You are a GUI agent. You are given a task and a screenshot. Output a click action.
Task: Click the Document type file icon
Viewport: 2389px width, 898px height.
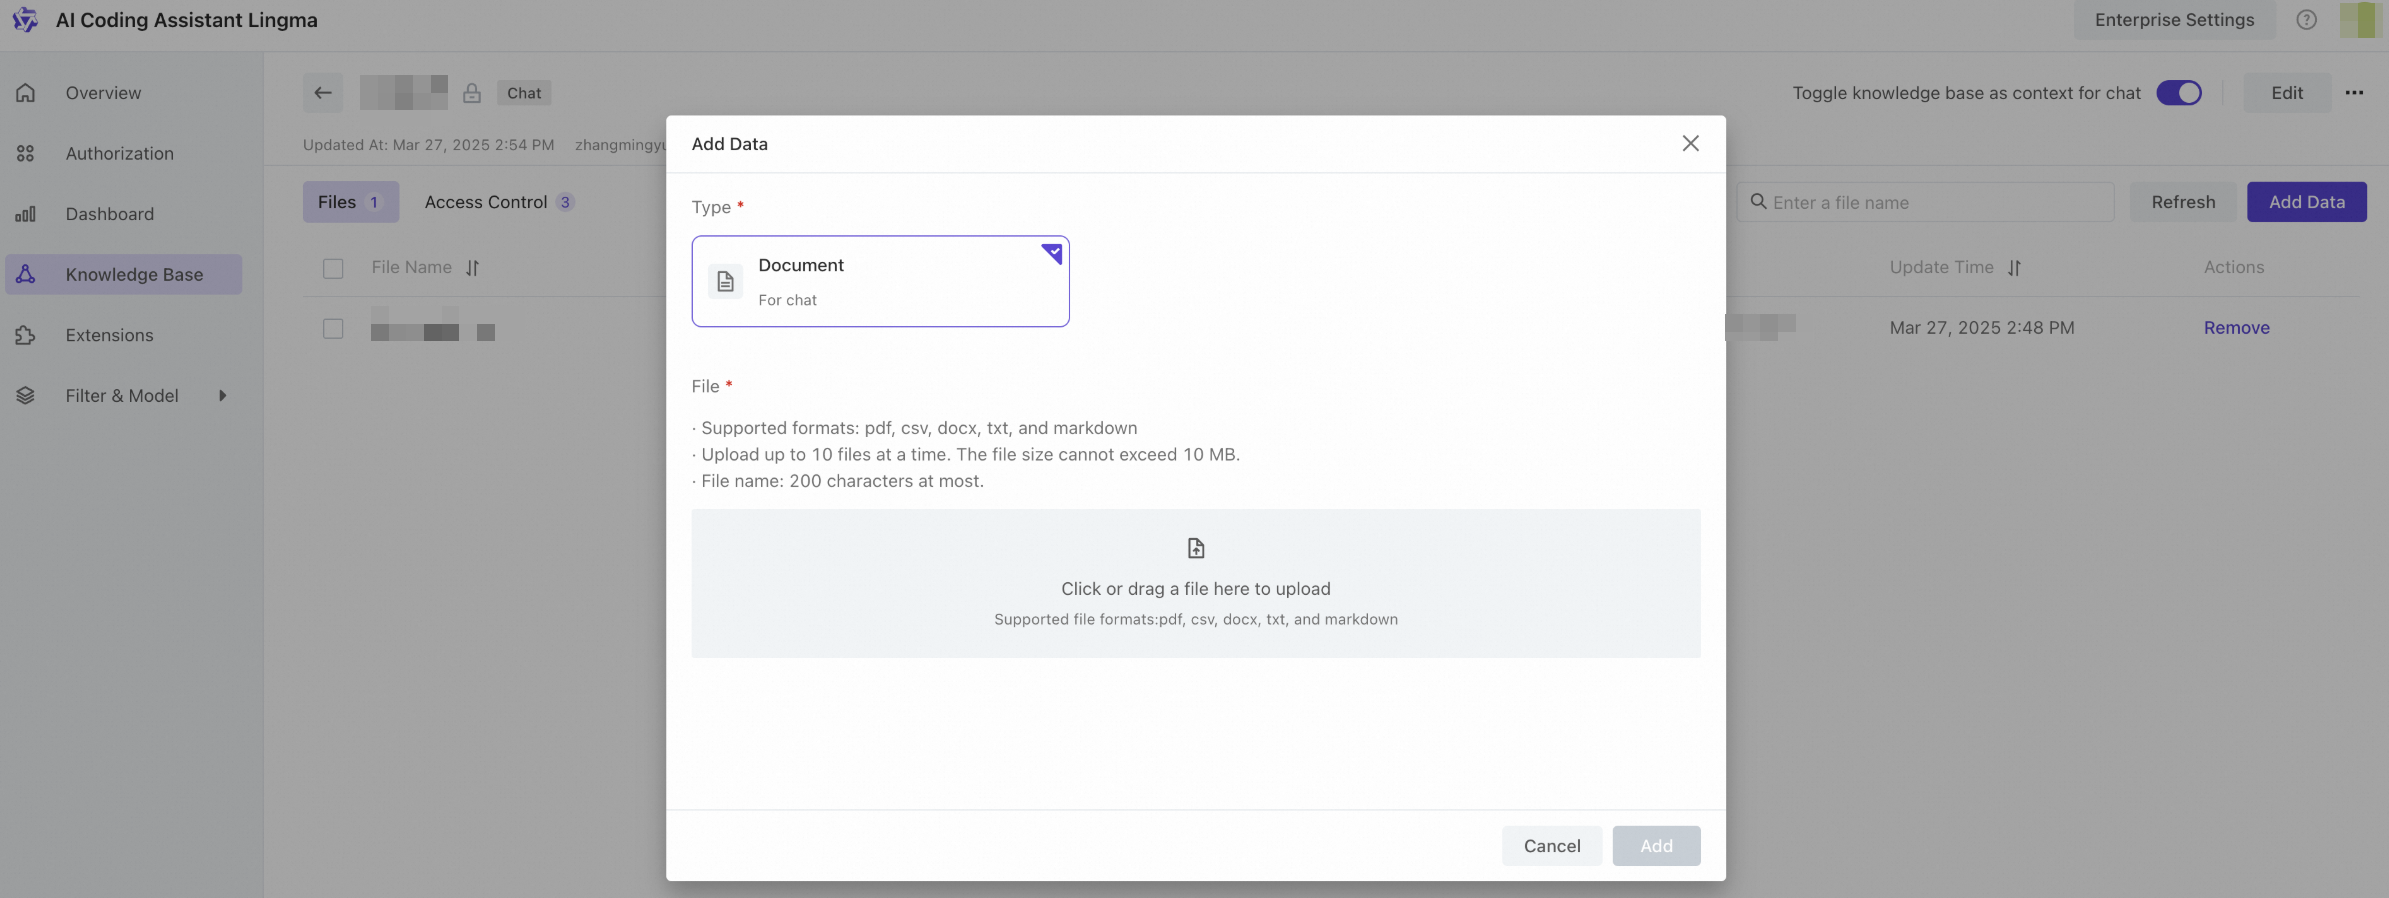[726, 282]
